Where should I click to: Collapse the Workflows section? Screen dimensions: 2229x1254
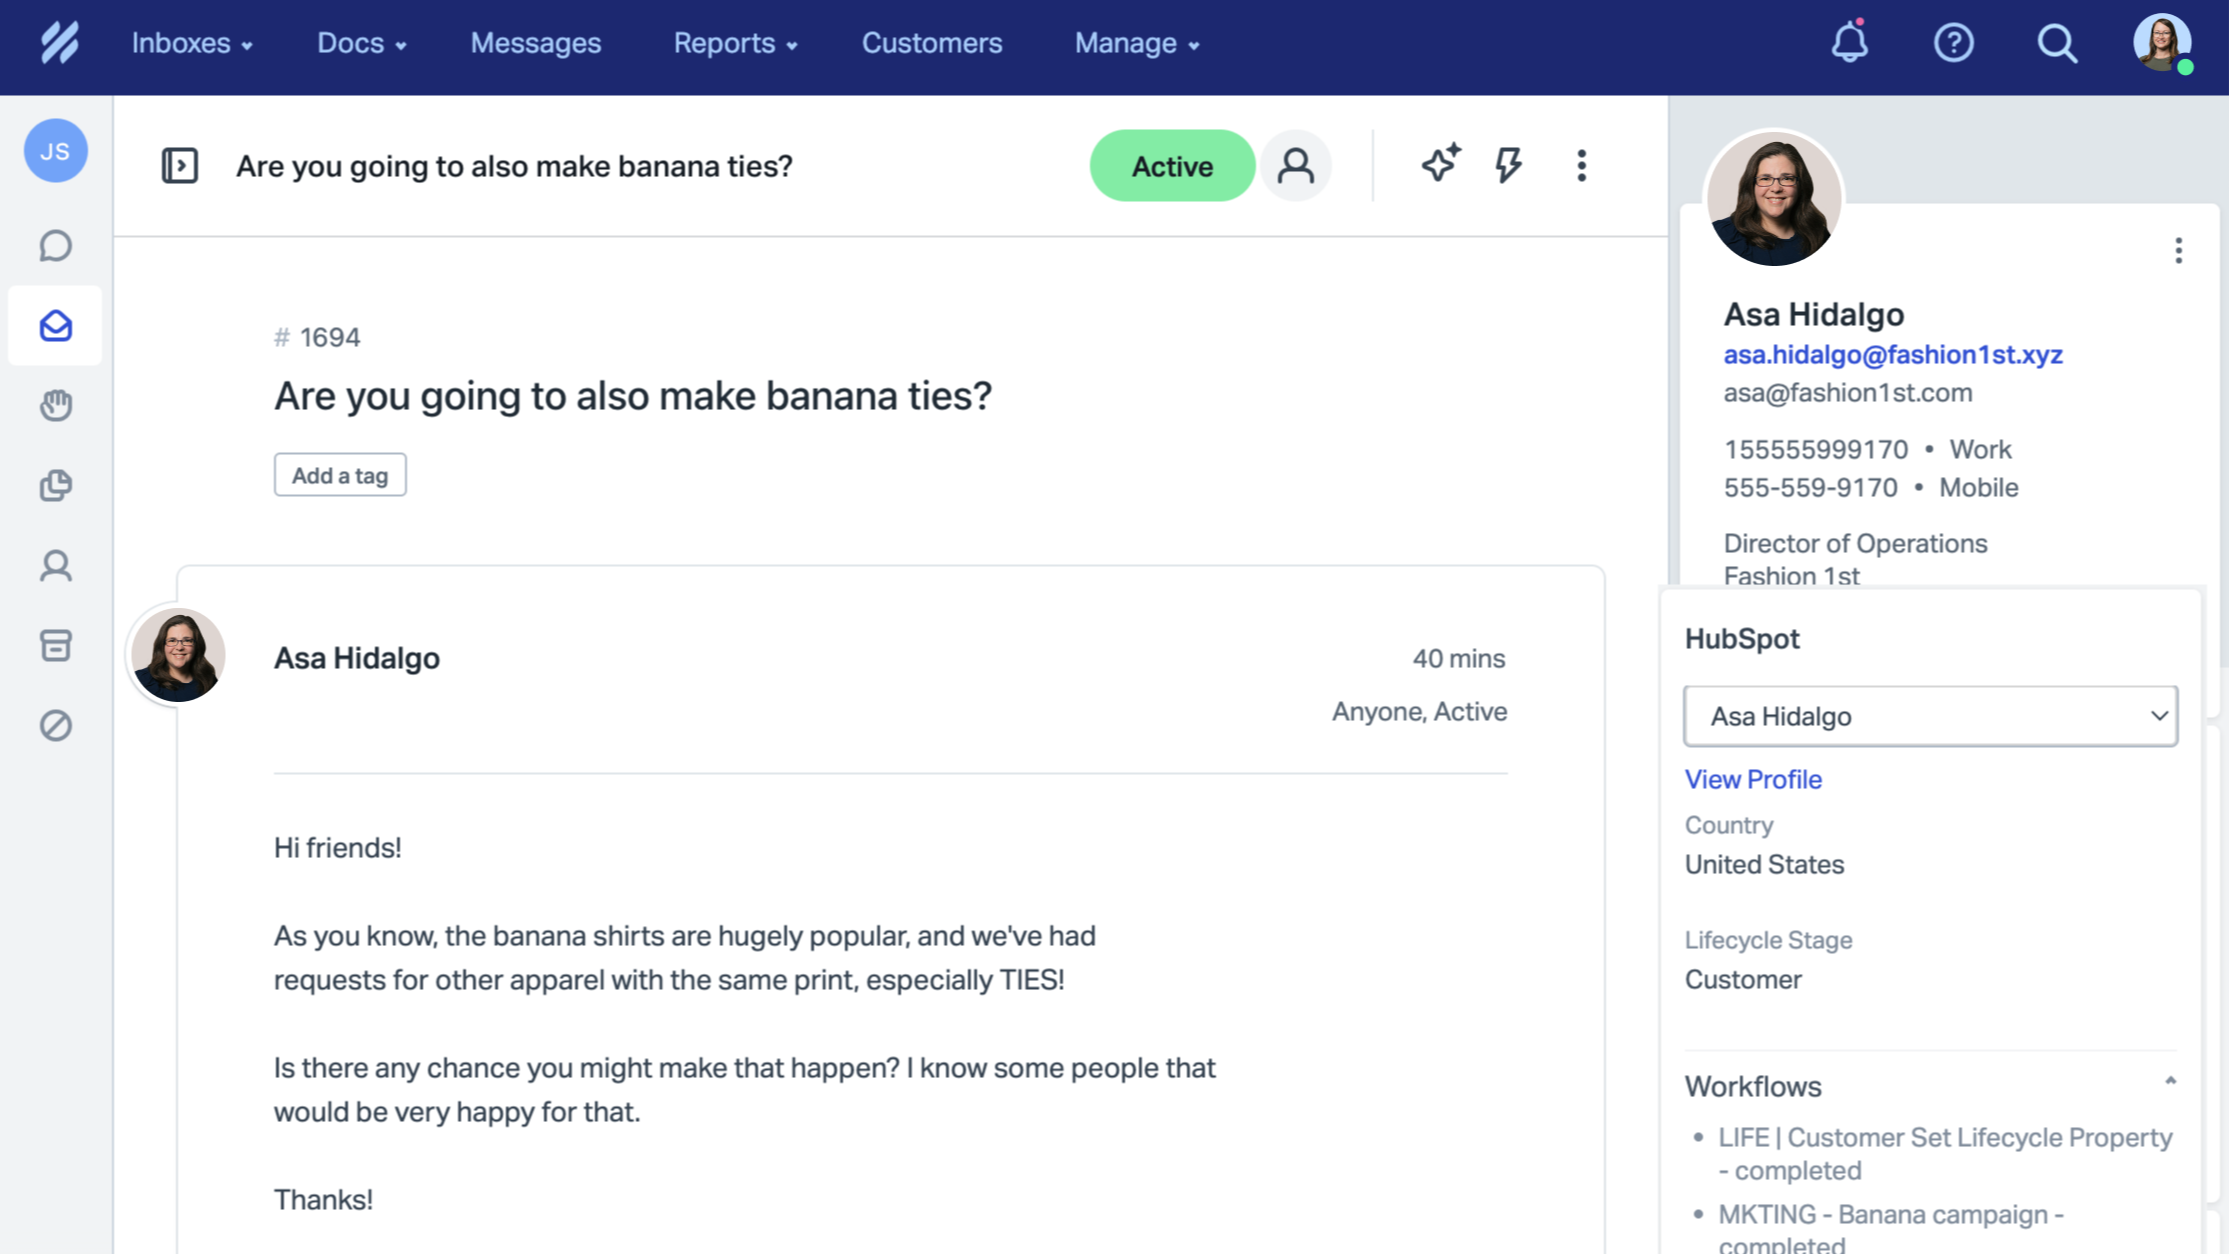(x=2170, y=1081)
